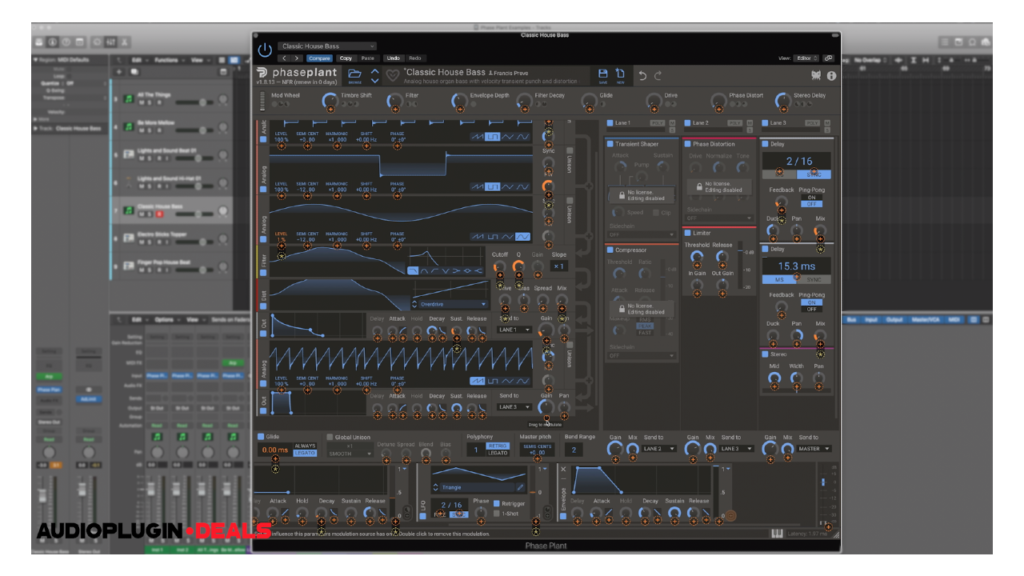
Task: Turn on Ping-Pong in the first Delay
Action: click(x=811, y=198)
